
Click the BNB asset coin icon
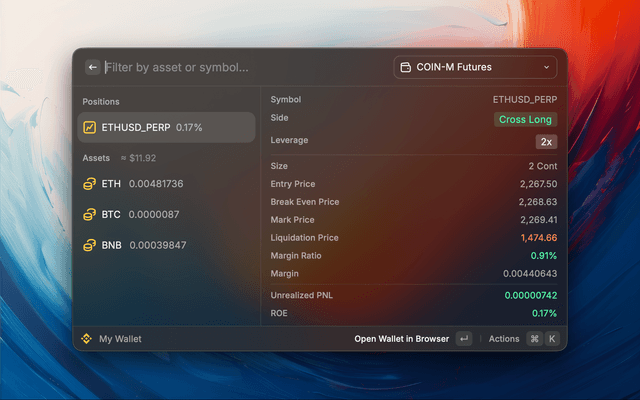tap(90, 245)
